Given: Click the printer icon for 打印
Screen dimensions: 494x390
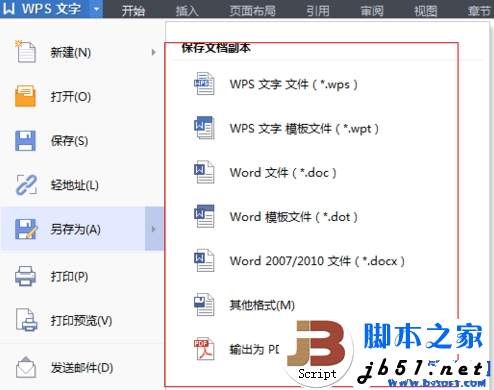Looking at the screenshot, I should (25, 276).
